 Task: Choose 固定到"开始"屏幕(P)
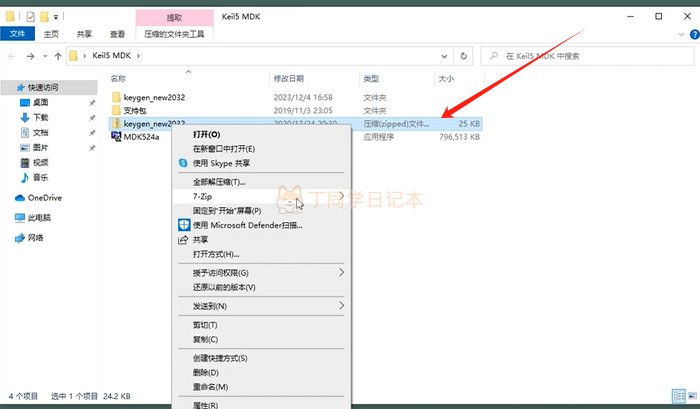tap(227, 210)
